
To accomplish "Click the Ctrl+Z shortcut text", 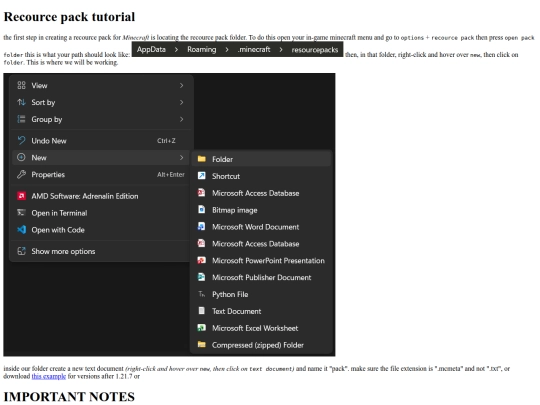I will coord(166,141).
